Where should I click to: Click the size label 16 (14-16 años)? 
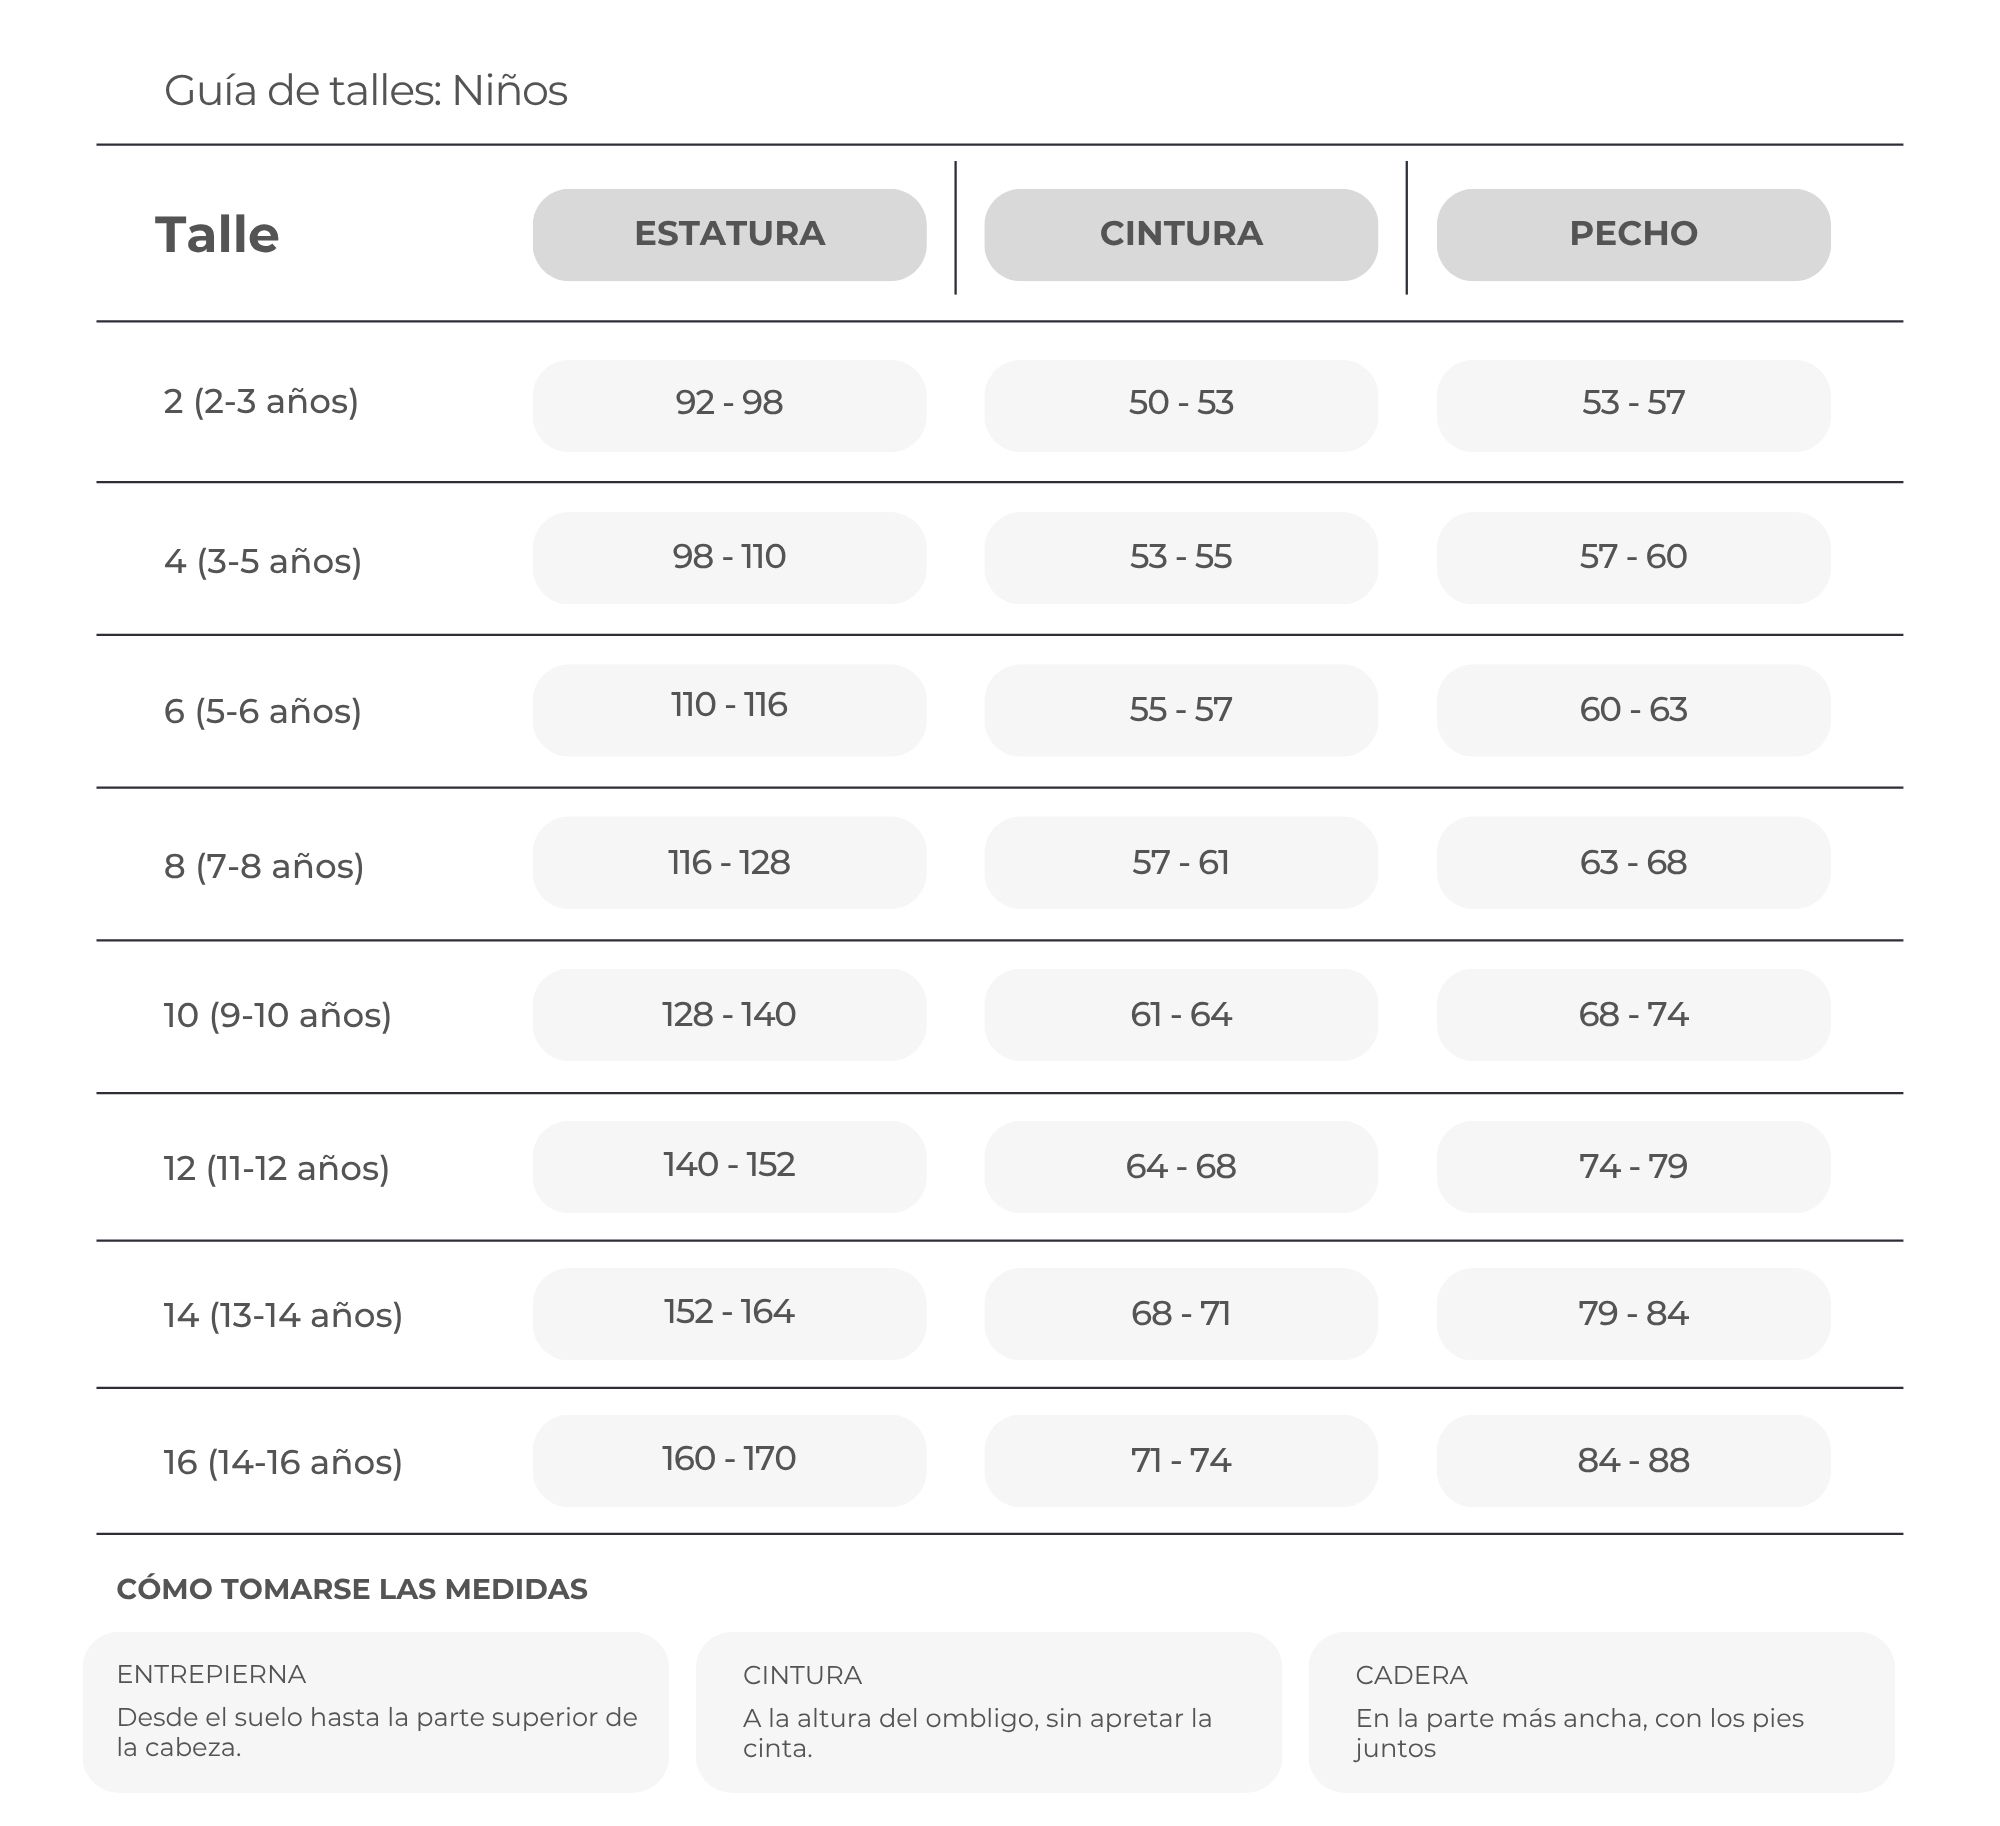coord(283,1462)
